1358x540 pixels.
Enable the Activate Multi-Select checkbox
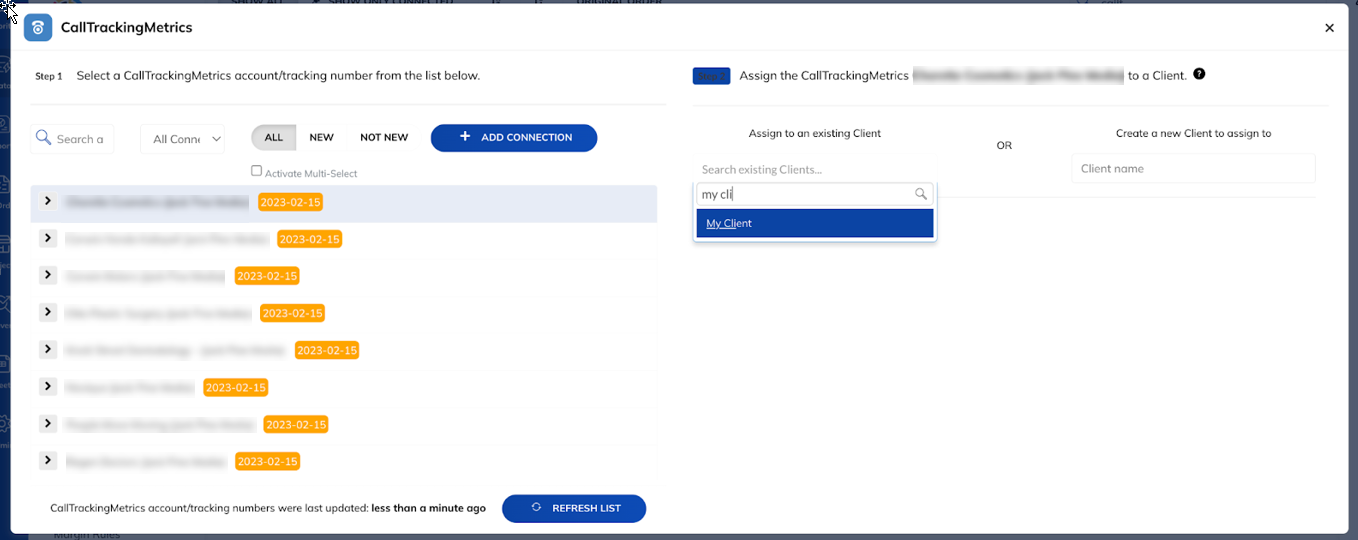click(x=257, y=171)
